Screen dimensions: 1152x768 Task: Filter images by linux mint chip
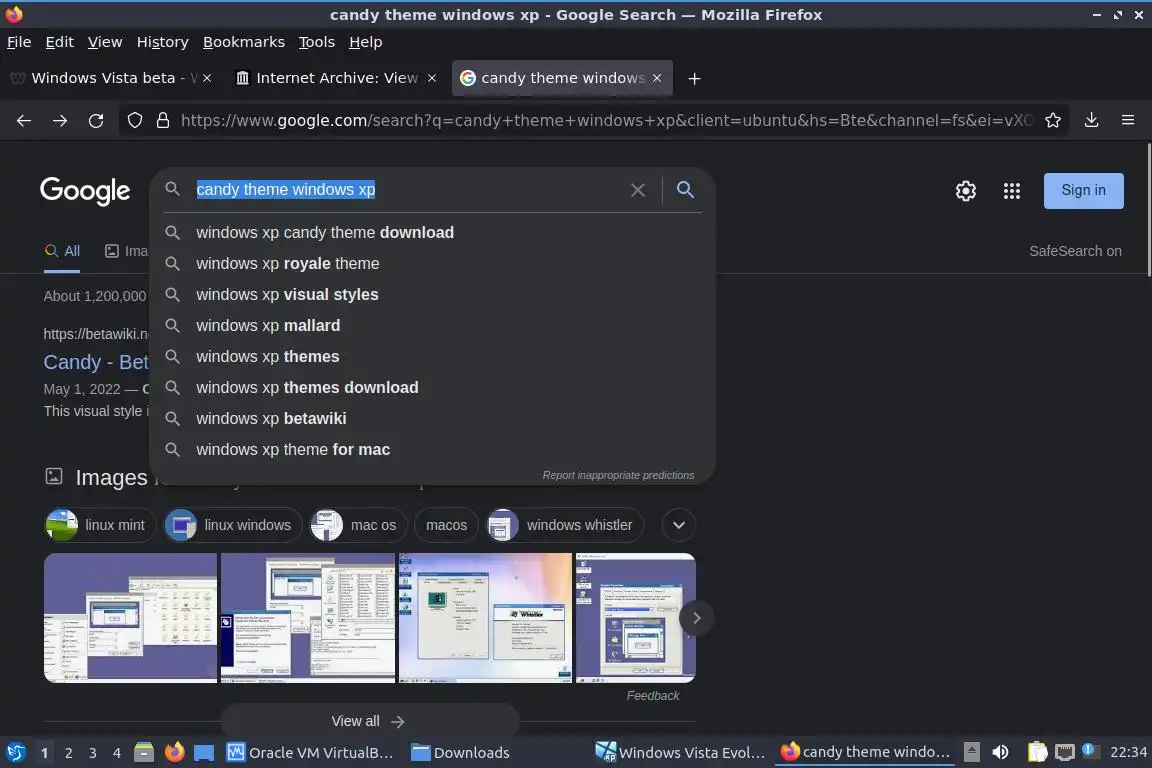click(x=100, y=525)
